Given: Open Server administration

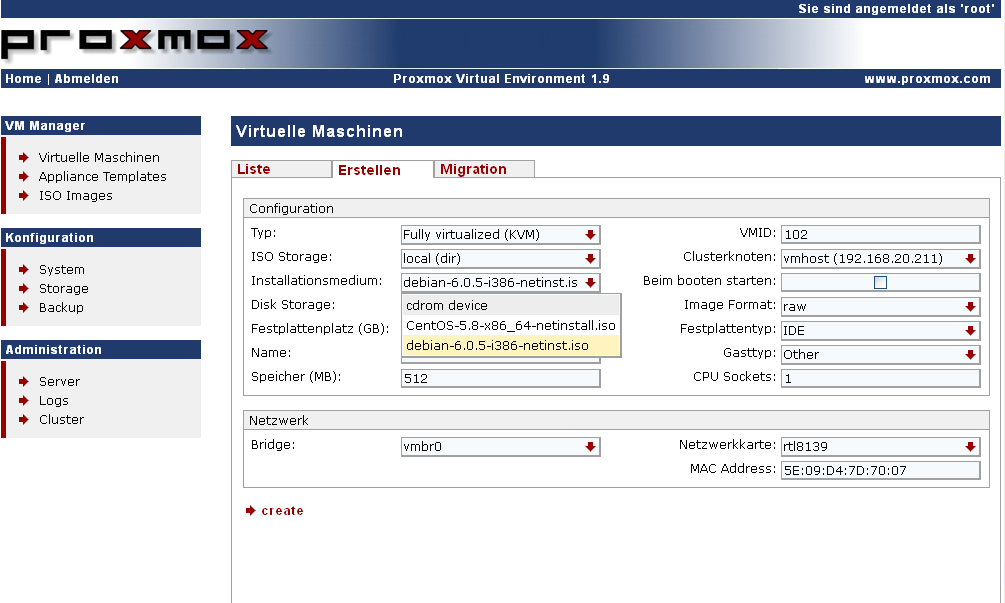Looking at the screenshot, I should pyautogui.click(x=60, y=382).
